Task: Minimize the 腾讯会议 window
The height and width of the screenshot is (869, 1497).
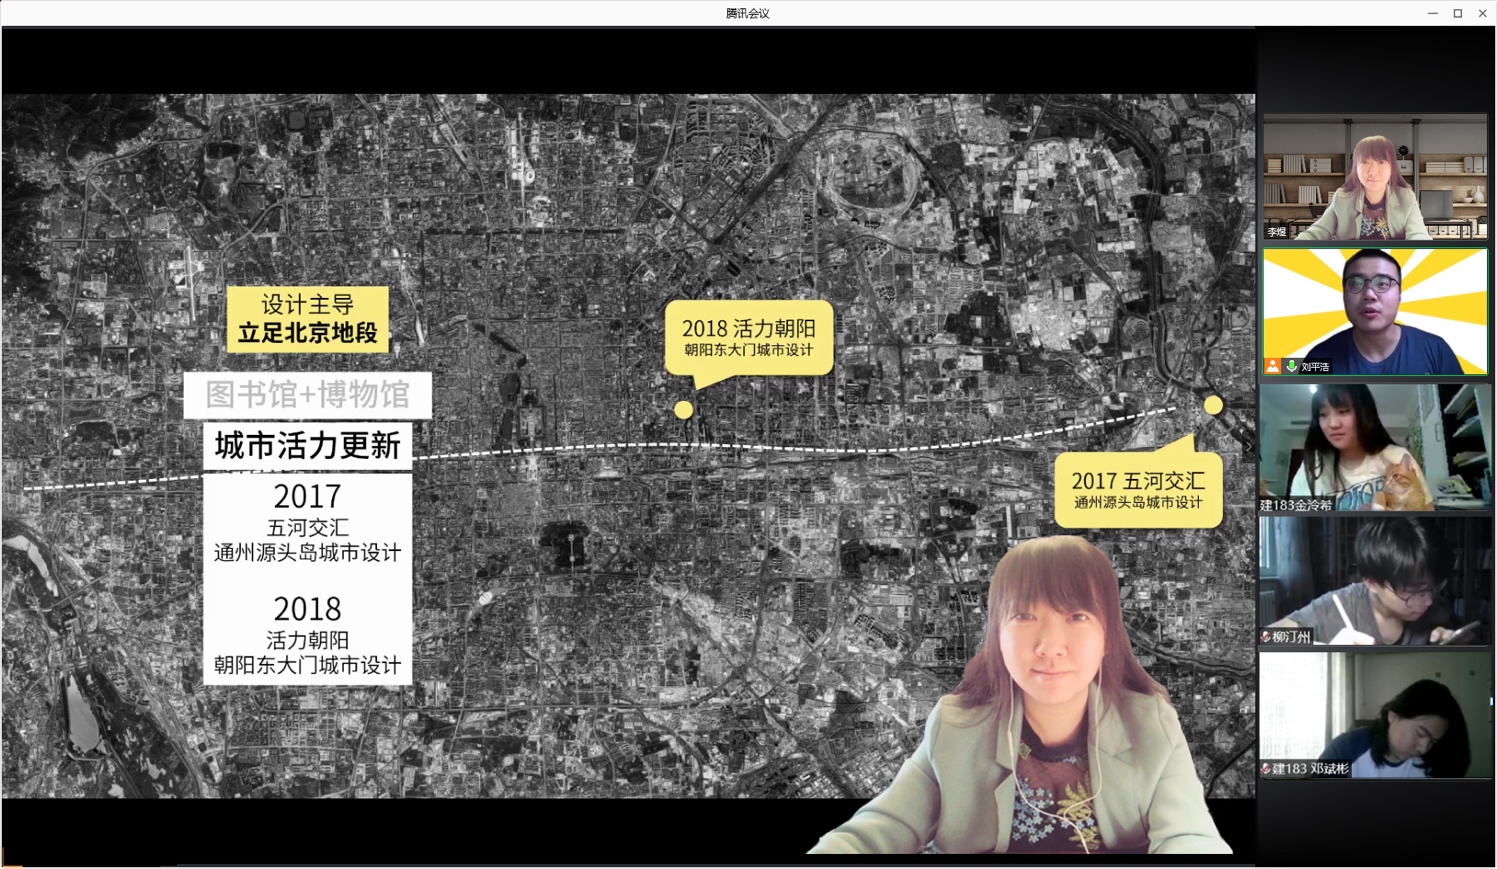Action: (1432, 13)
